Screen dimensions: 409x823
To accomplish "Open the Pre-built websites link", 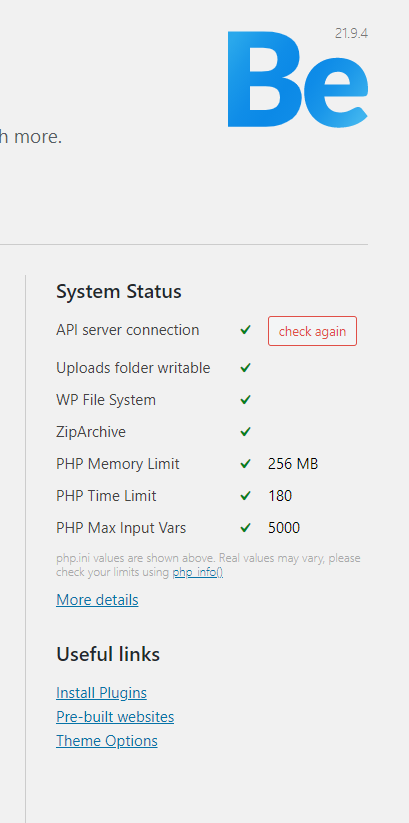I will 115,717.
